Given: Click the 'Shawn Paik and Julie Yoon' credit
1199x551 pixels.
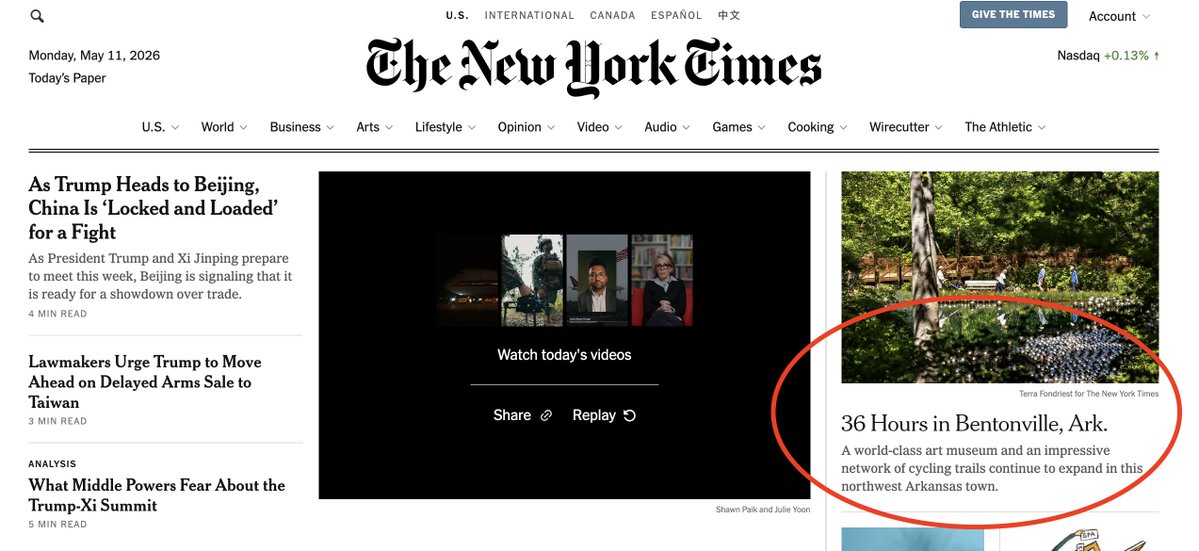Looking at the screenshot, I should coord(762,509).
